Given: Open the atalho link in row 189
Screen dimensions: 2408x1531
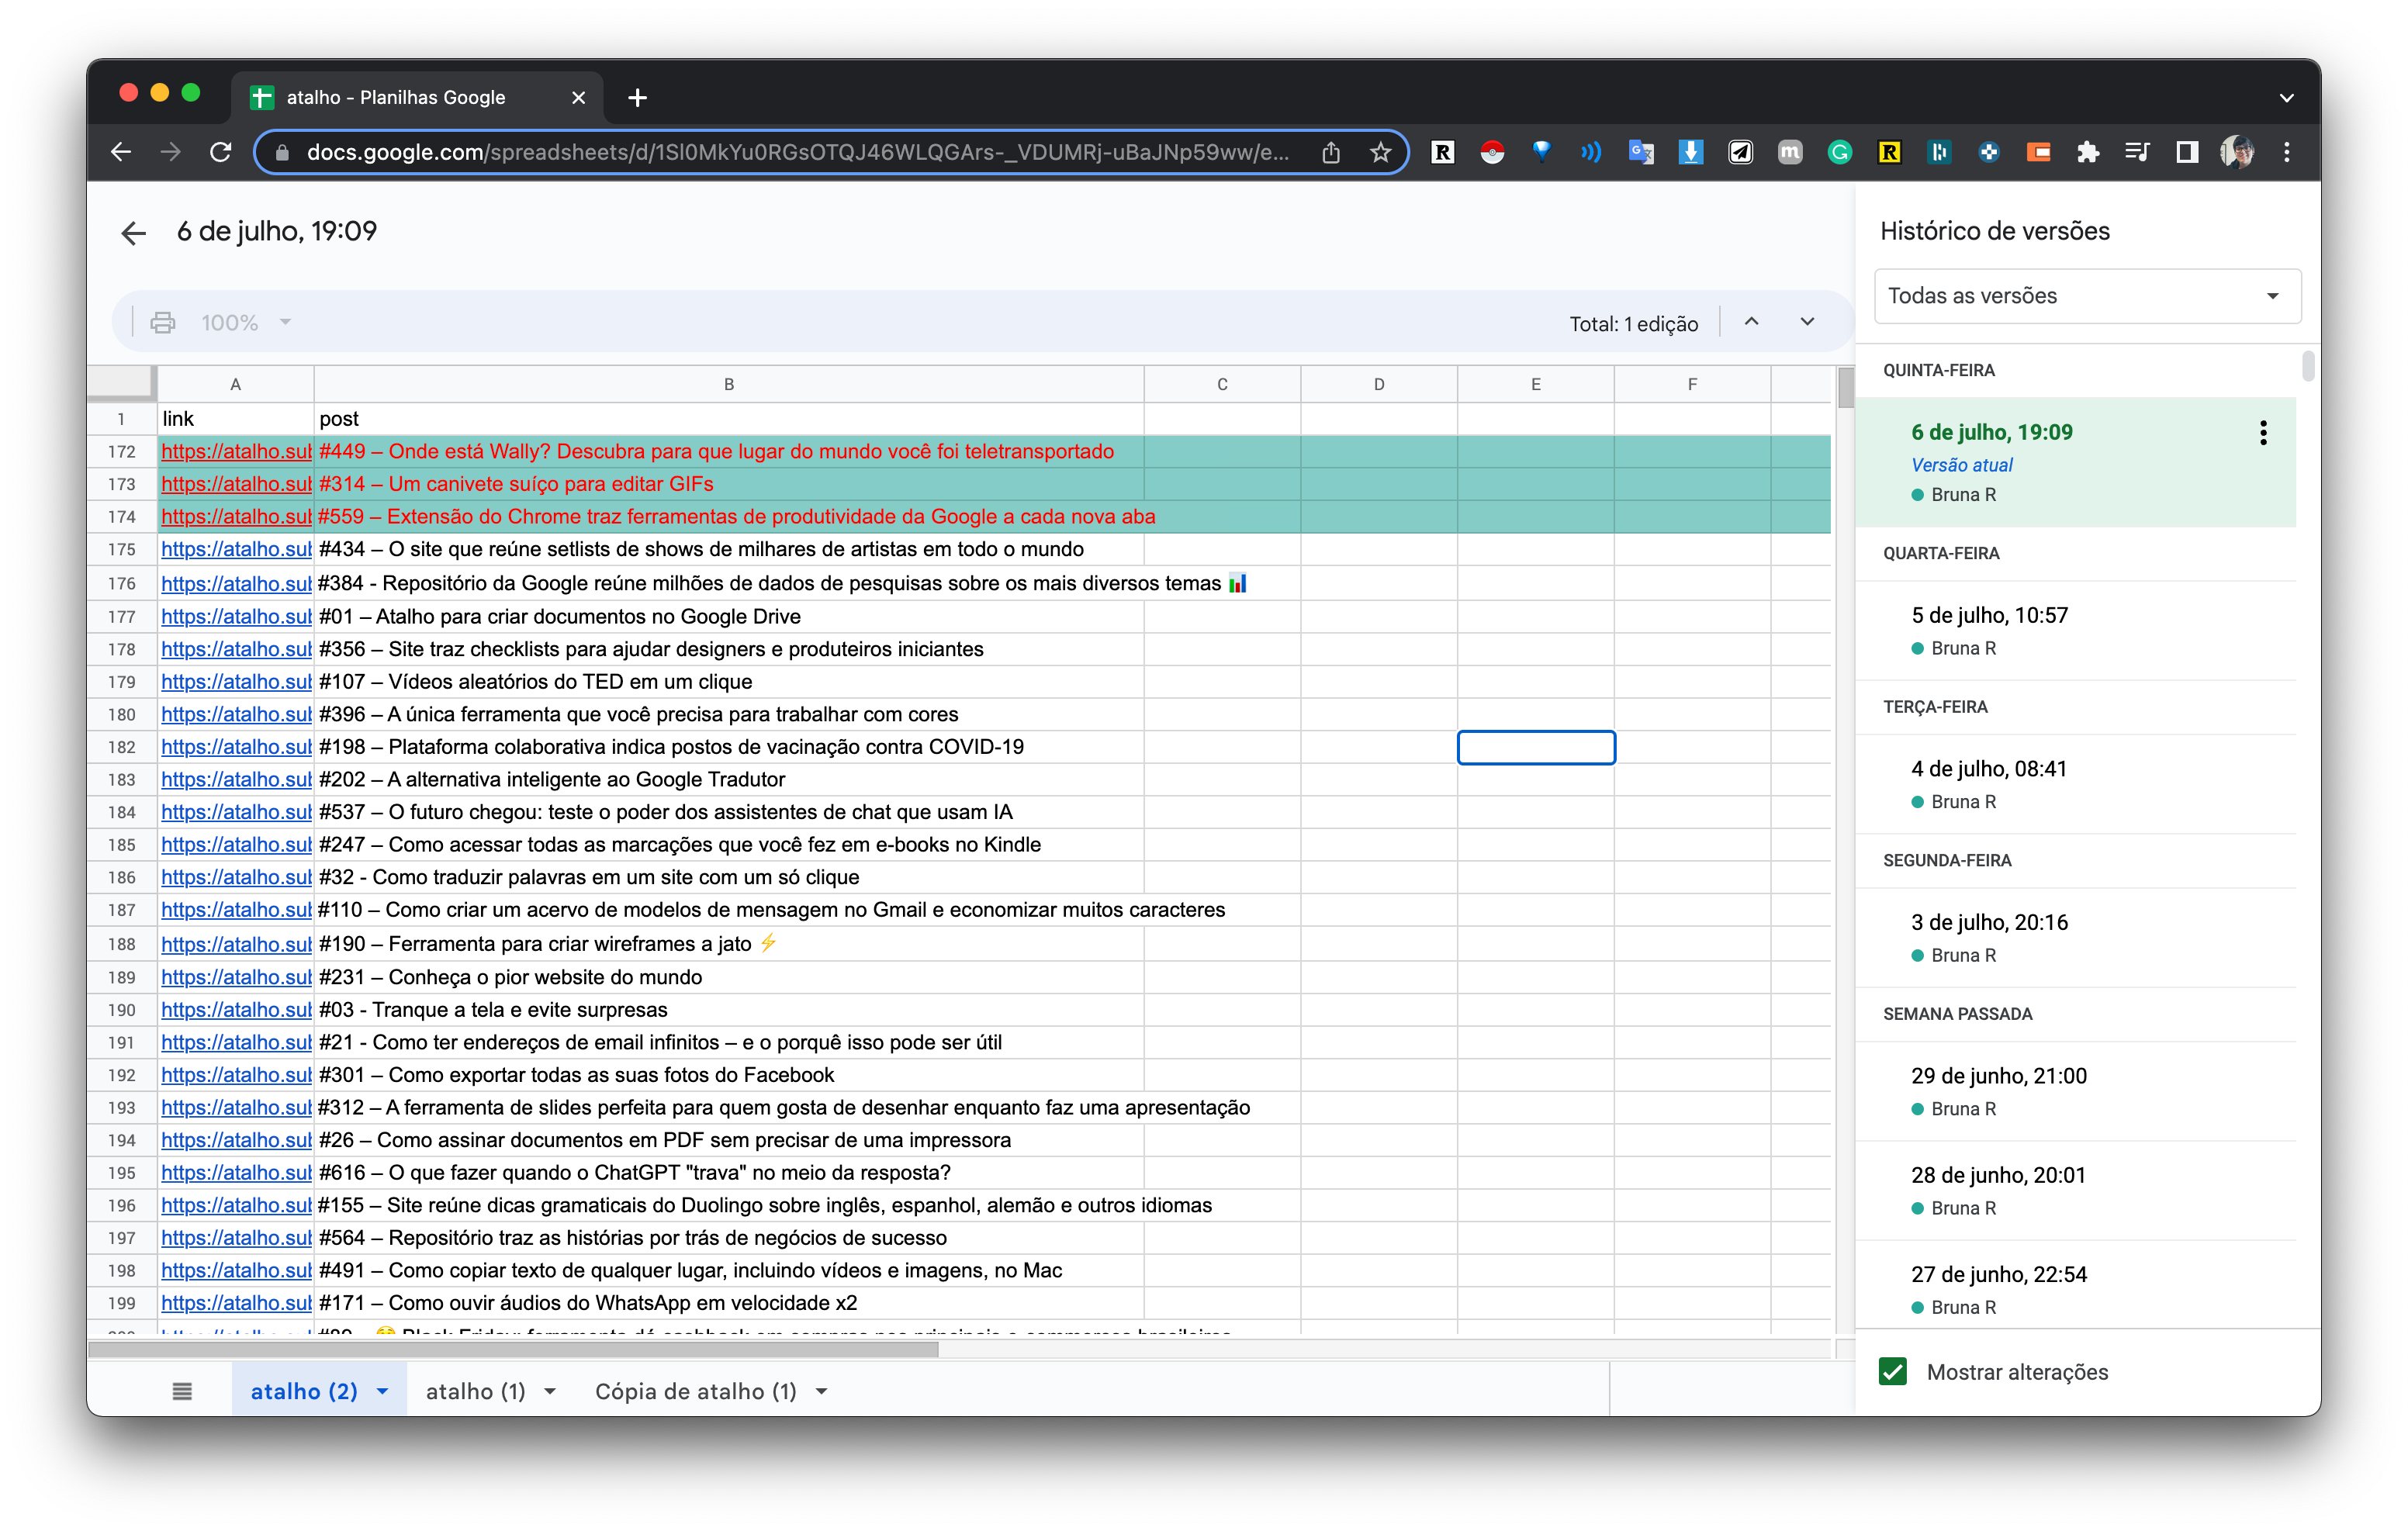Looking at the screenshot, I should (x=236, y=977).
